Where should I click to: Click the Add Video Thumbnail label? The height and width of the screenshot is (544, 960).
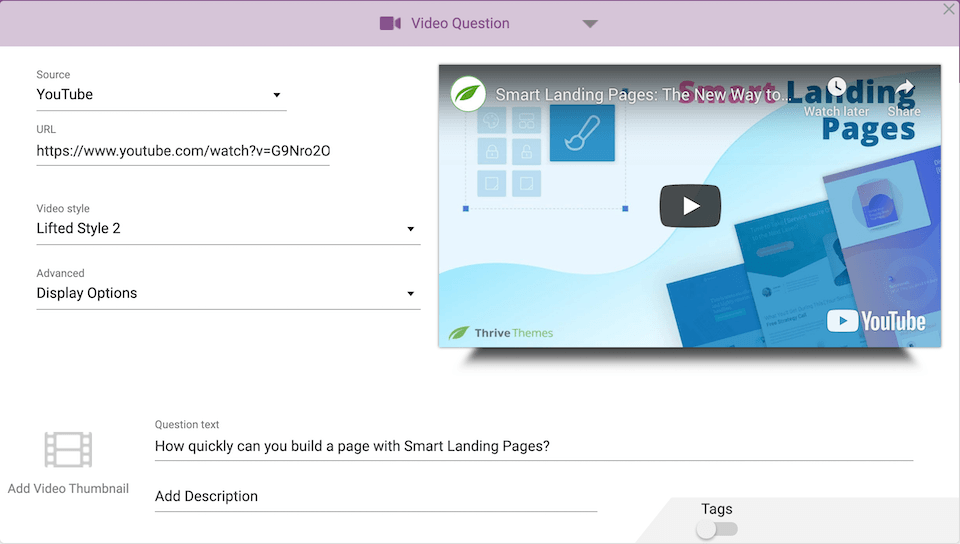(69, 488)
